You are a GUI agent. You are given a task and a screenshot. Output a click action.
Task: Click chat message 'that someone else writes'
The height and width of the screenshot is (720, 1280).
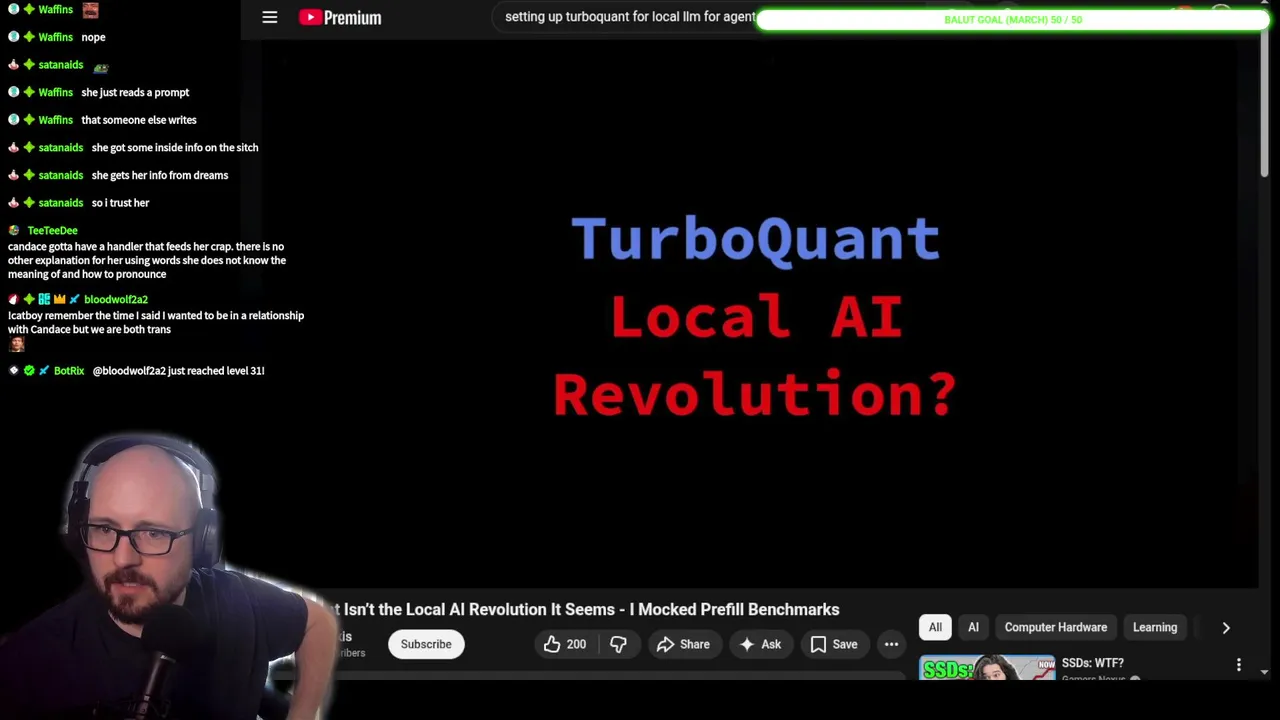139,120
